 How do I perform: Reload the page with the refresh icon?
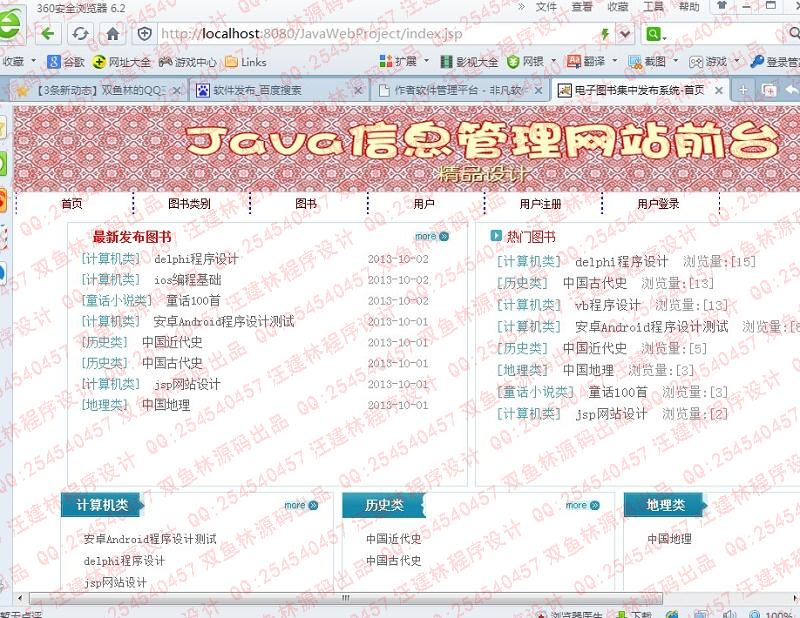coord(80,34)
